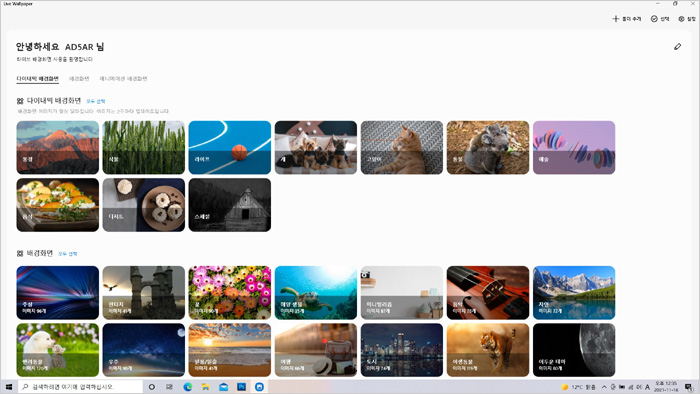
Task: Open the starry night space collection
Action: pyautogui.click(x=144, y=350)
